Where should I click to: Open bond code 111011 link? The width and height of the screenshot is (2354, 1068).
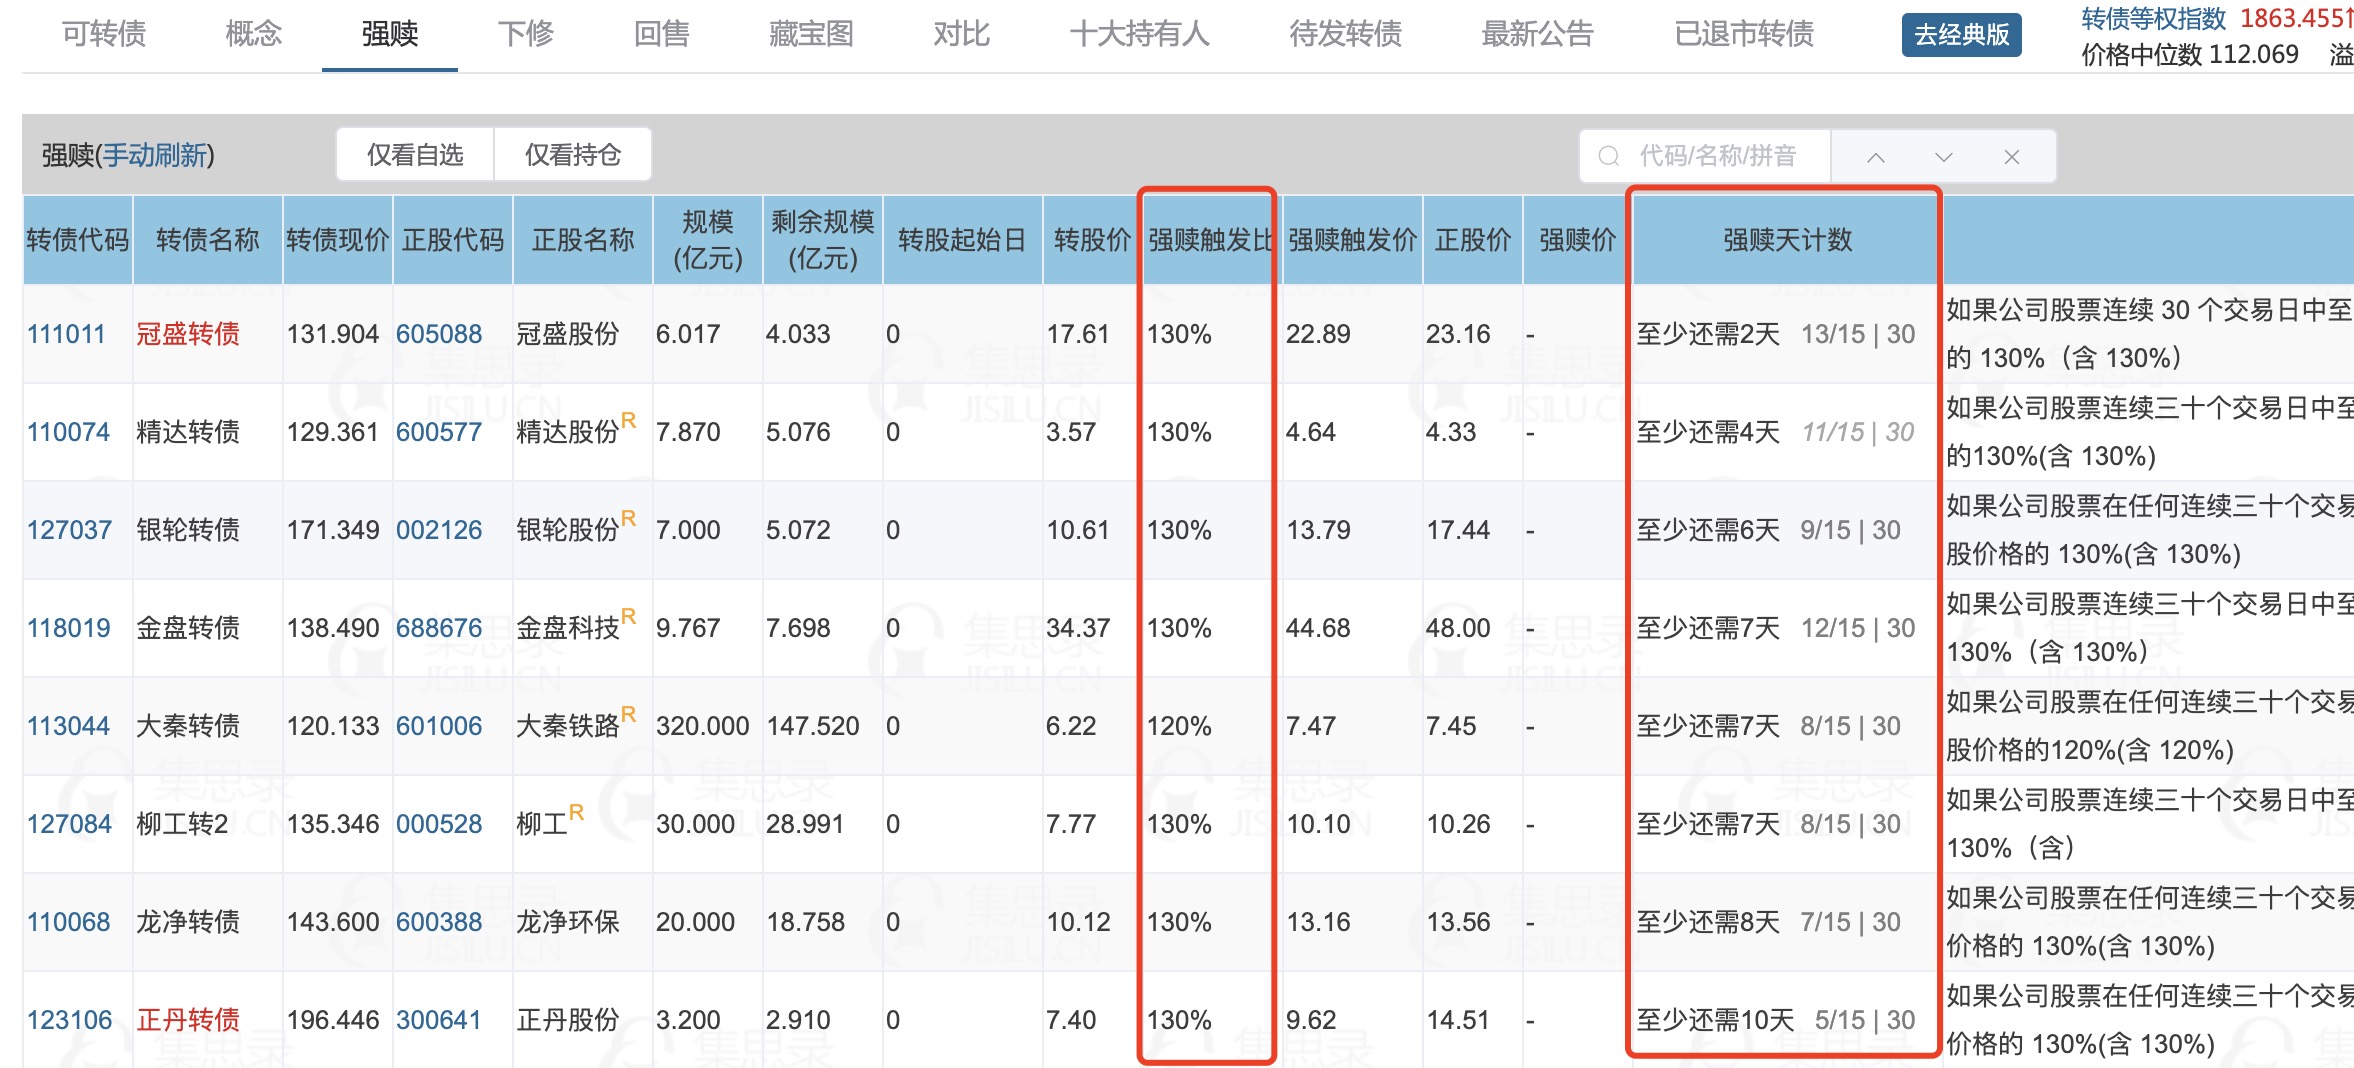(66, 334)
